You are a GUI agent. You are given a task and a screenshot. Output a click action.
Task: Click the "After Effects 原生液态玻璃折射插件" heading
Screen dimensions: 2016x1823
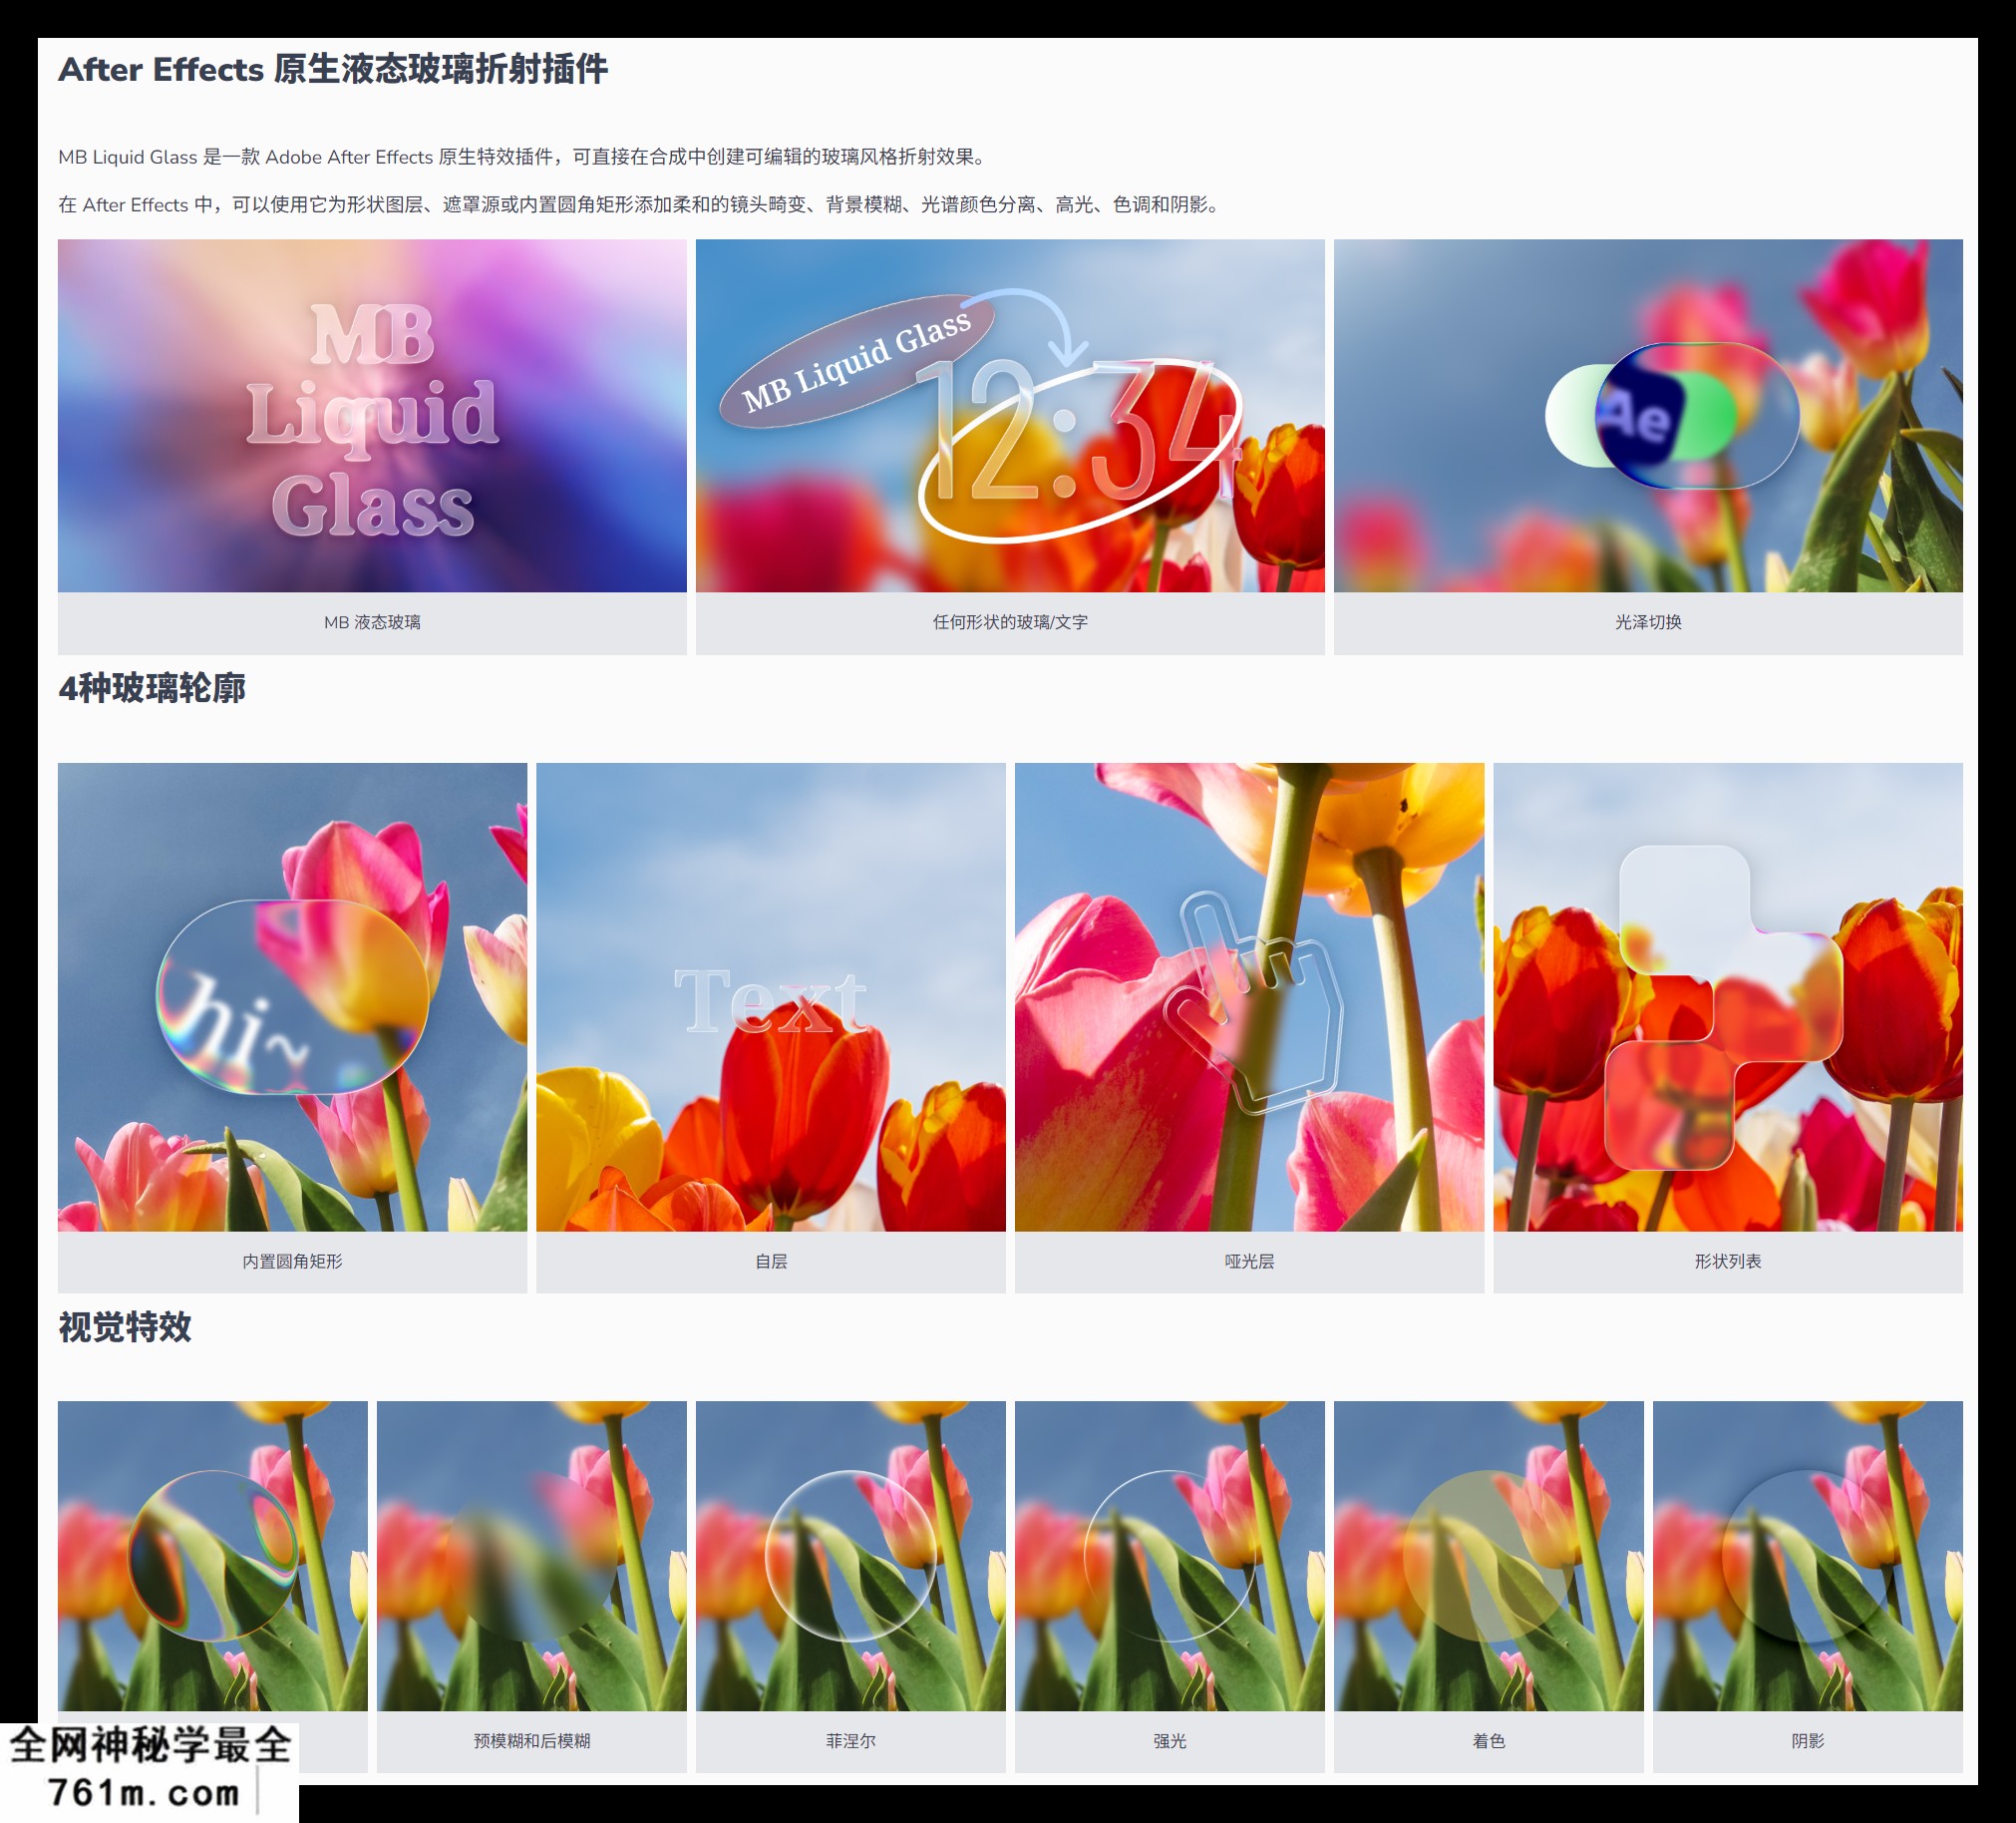(x=333, y=69)
